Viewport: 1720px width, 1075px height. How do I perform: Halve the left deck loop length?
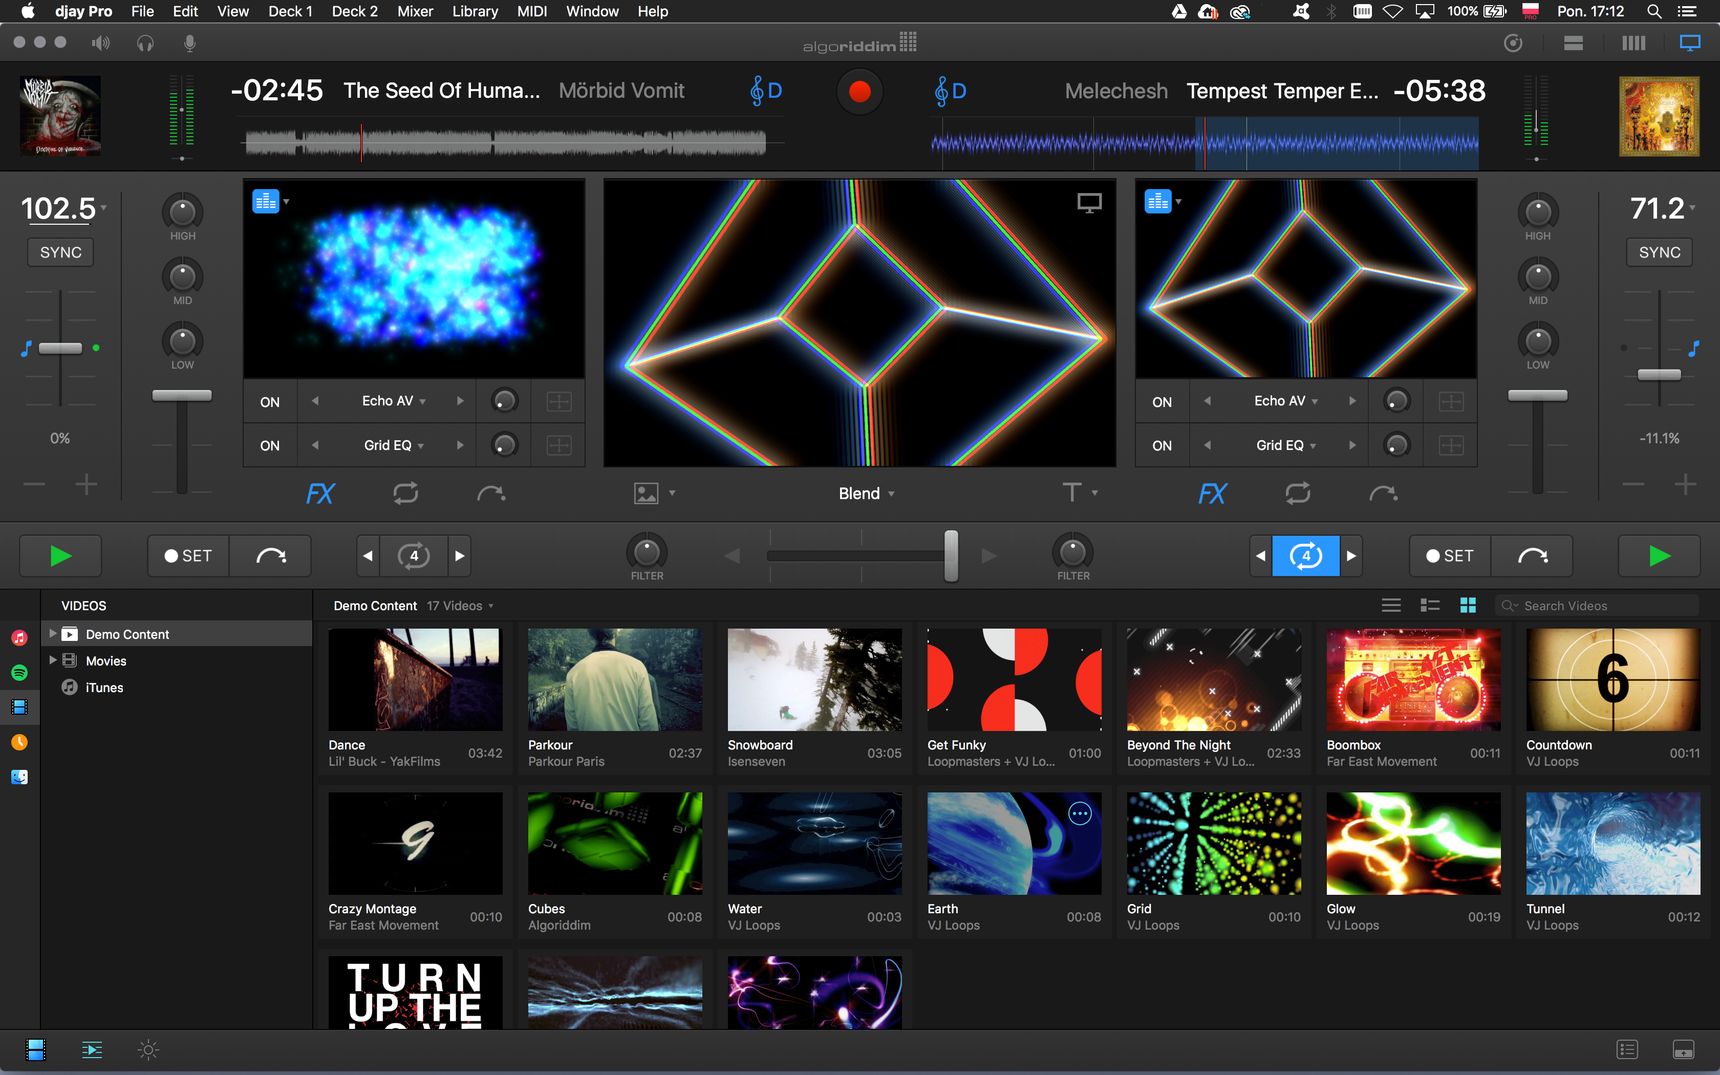pyautogui.click(x=368, y=556)
